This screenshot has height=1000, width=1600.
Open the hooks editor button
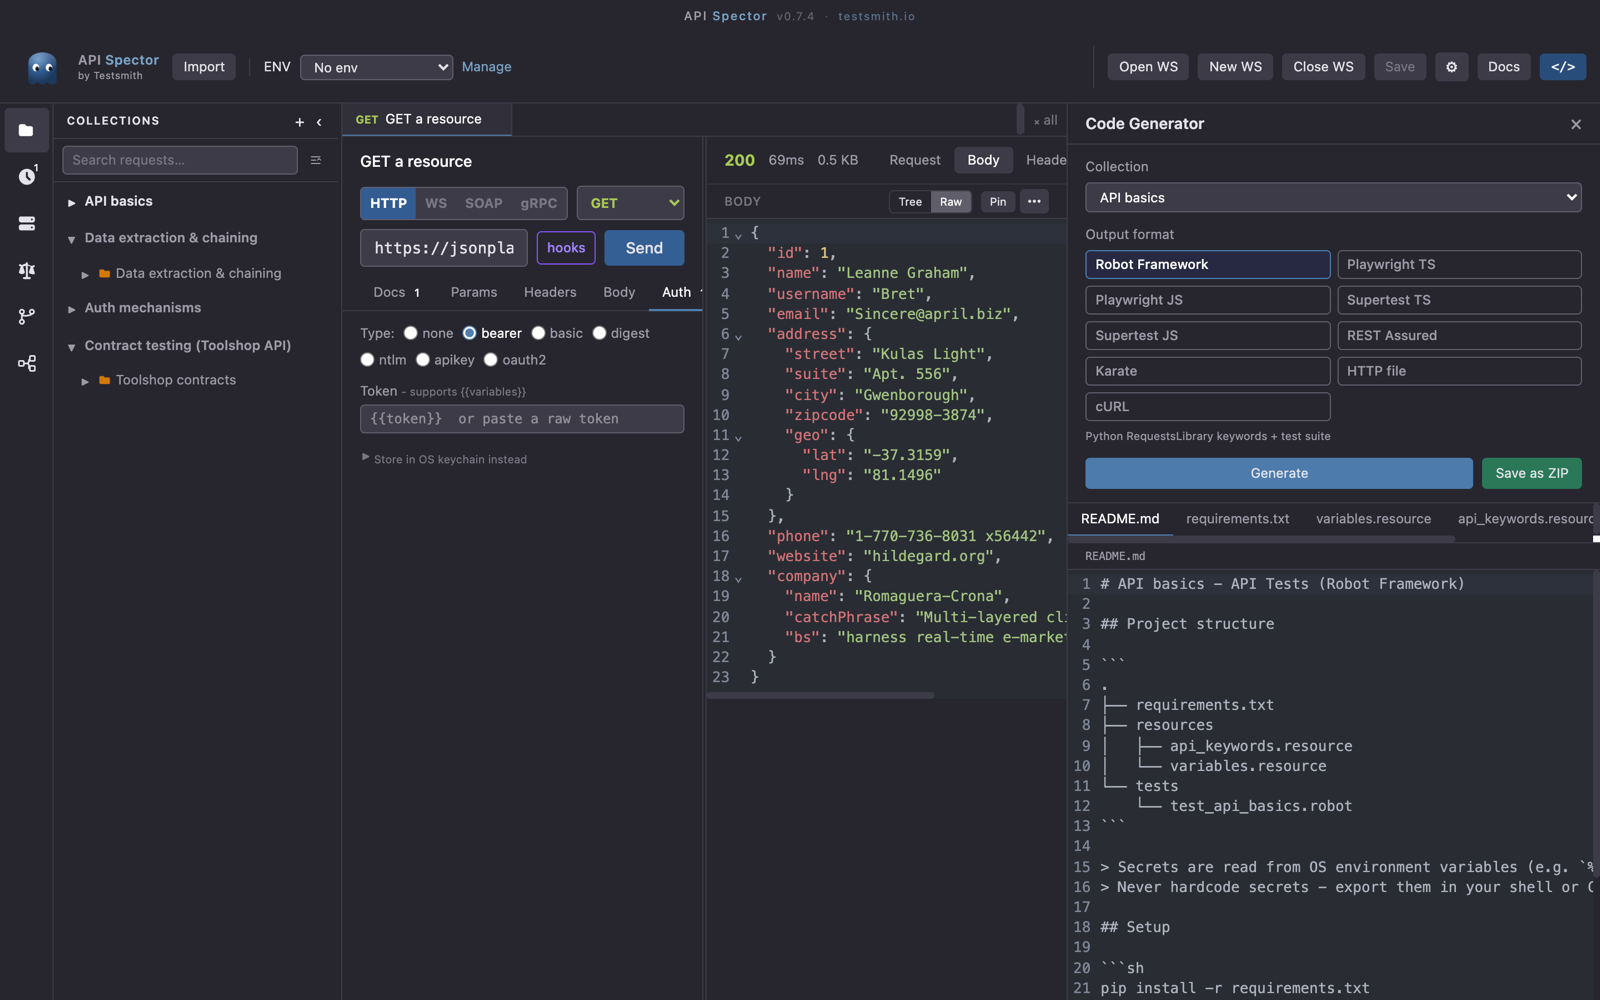point(566,248)
